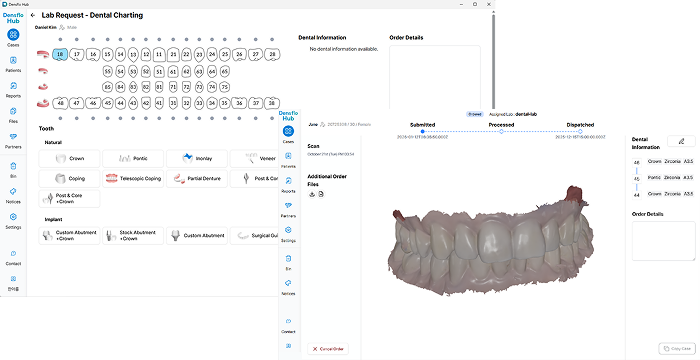Choose Stock Abutment+Crown implant option
Screen dimensions: 700x360
click(133, 236)
